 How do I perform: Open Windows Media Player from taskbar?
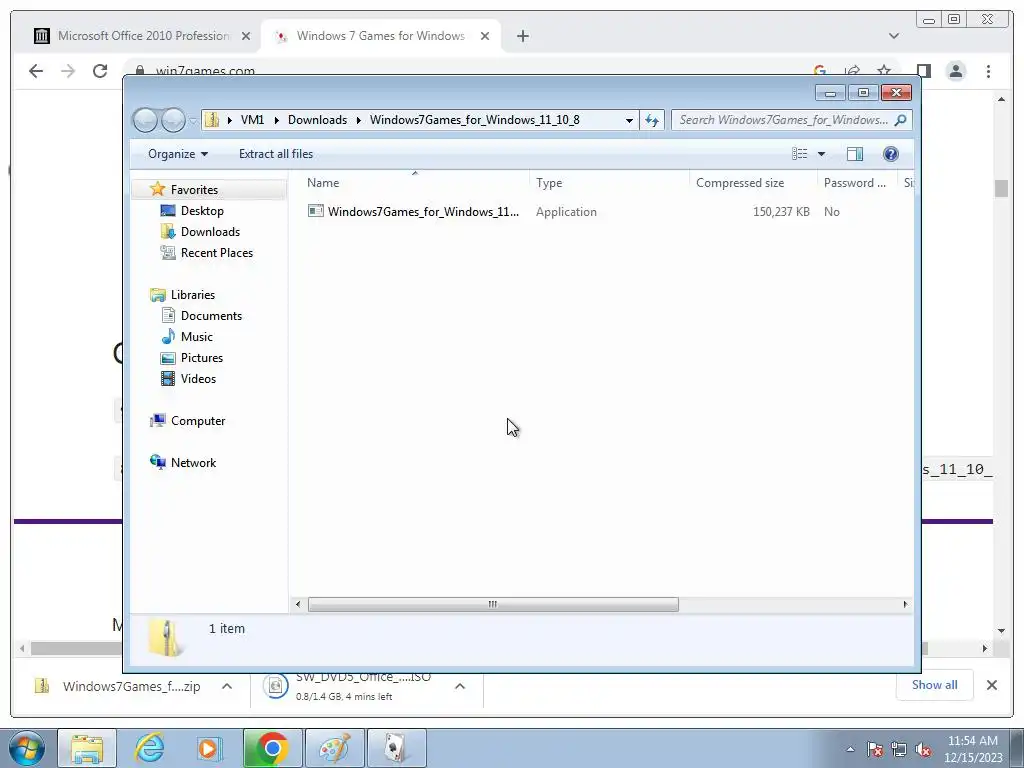[210, 748]
